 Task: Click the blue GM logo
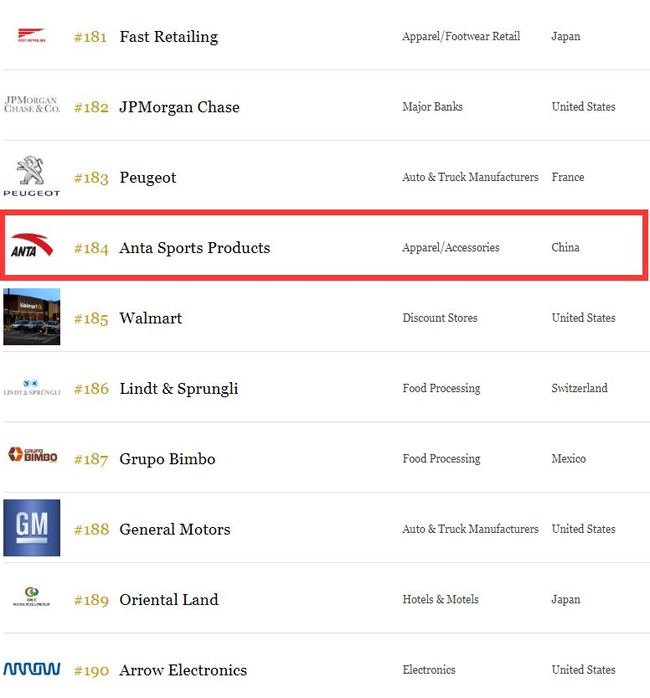pos(31,528)
